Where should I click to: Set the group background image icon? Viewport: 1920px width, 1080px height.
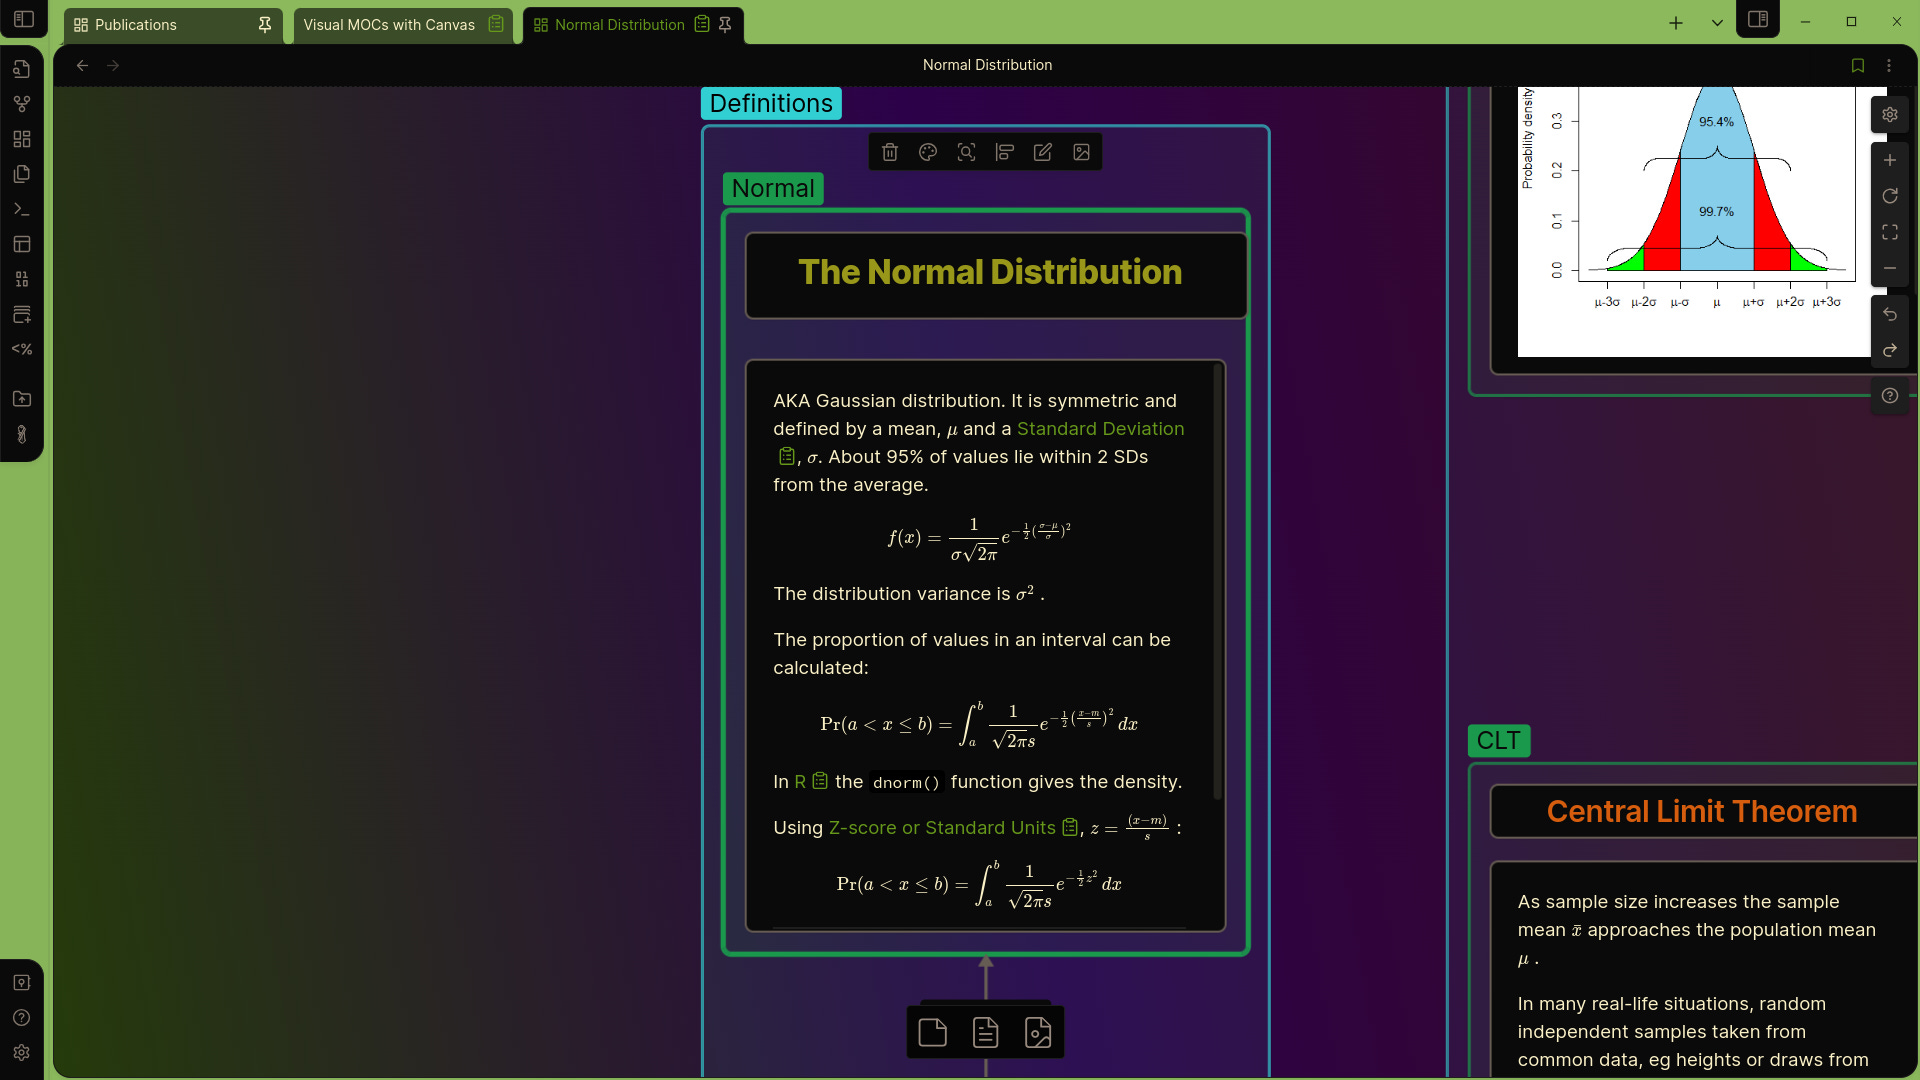point(1081,152)
